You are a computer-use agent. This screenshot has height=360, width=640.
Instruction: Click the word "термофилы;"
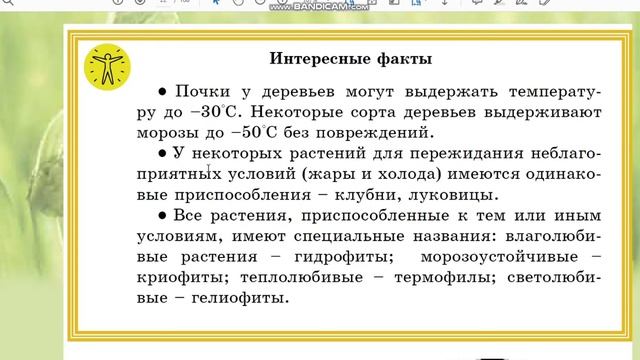445,278
